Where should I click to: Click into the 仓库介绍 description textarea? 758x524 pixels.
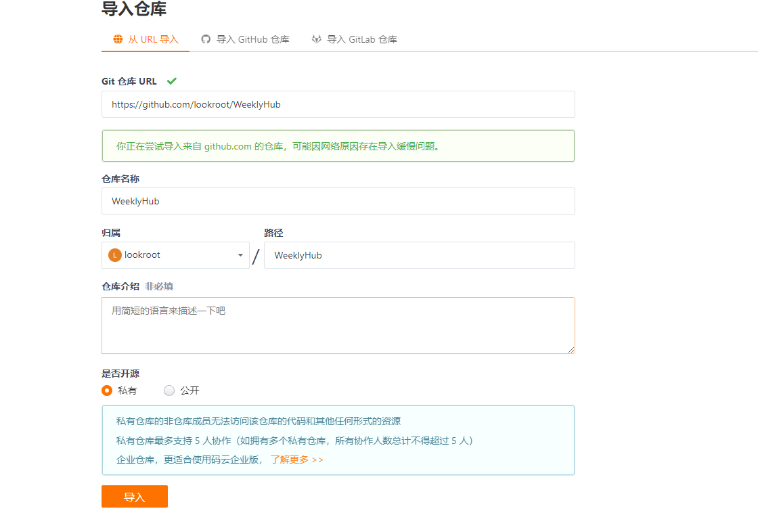coord(338,325)
